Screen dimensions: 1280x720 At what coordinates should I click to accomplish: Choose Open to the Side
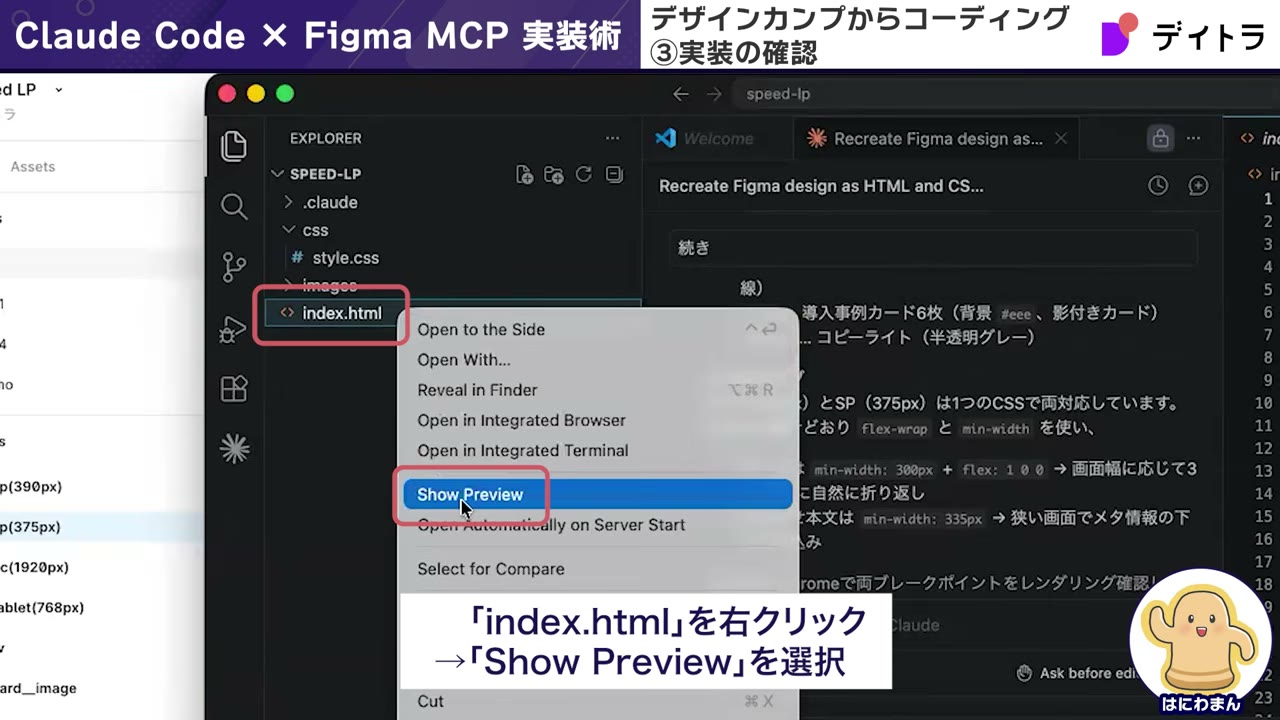pos(597,329)
